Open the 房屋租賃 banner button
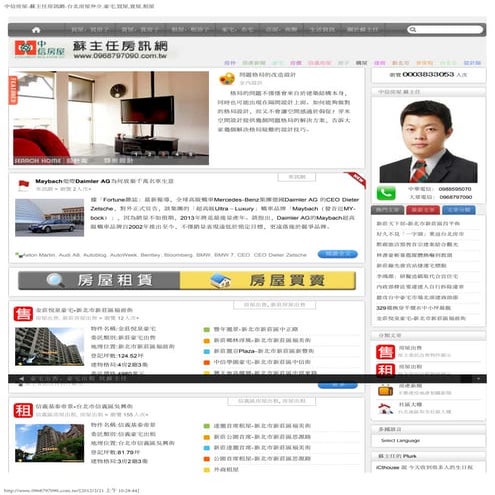Image resolution: width=495 pixels, height=495 pixels. pyautogui.click(x=99, y=280)
